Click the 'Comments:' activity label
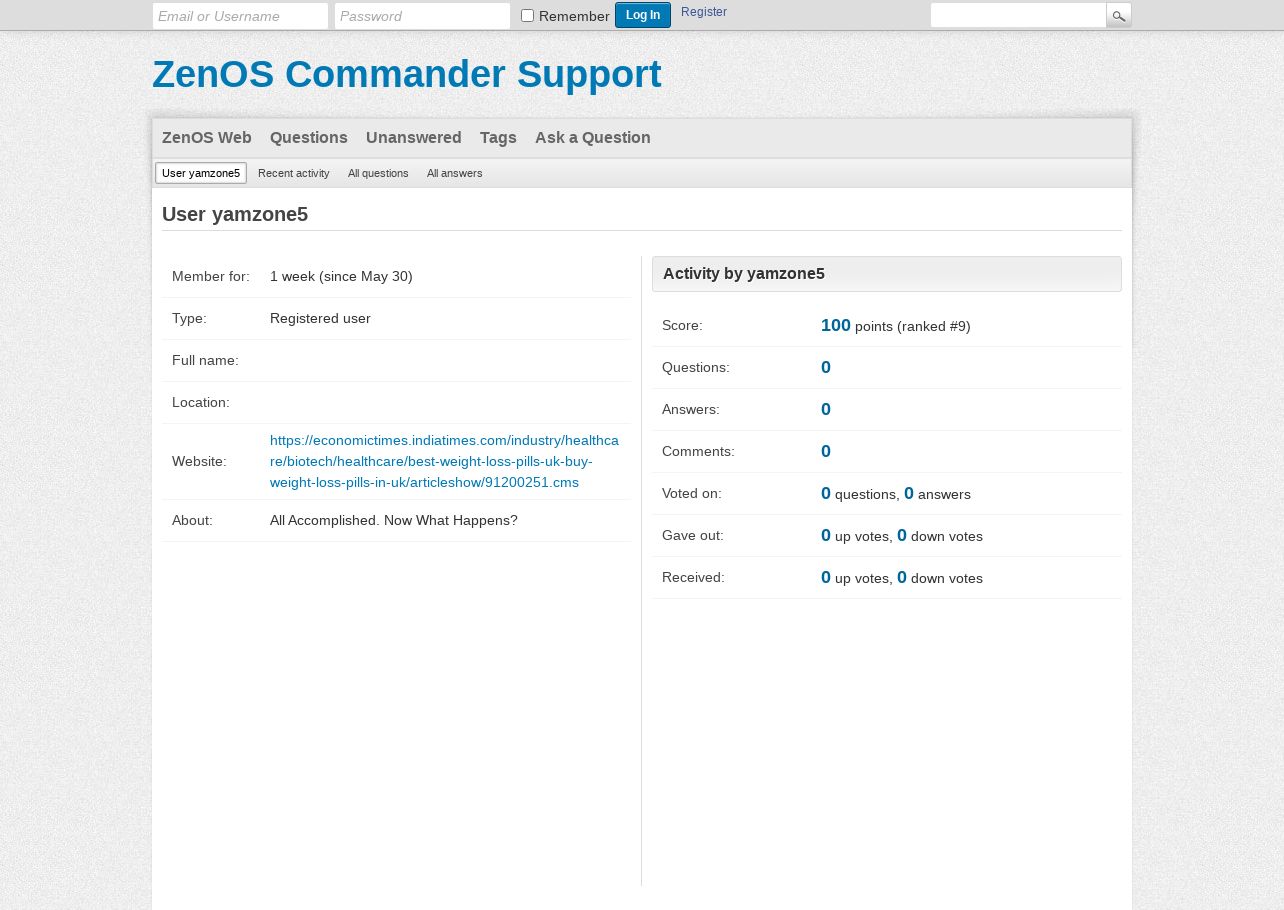The width and height of the screenshot is (1284, 910). pos(698,451)
